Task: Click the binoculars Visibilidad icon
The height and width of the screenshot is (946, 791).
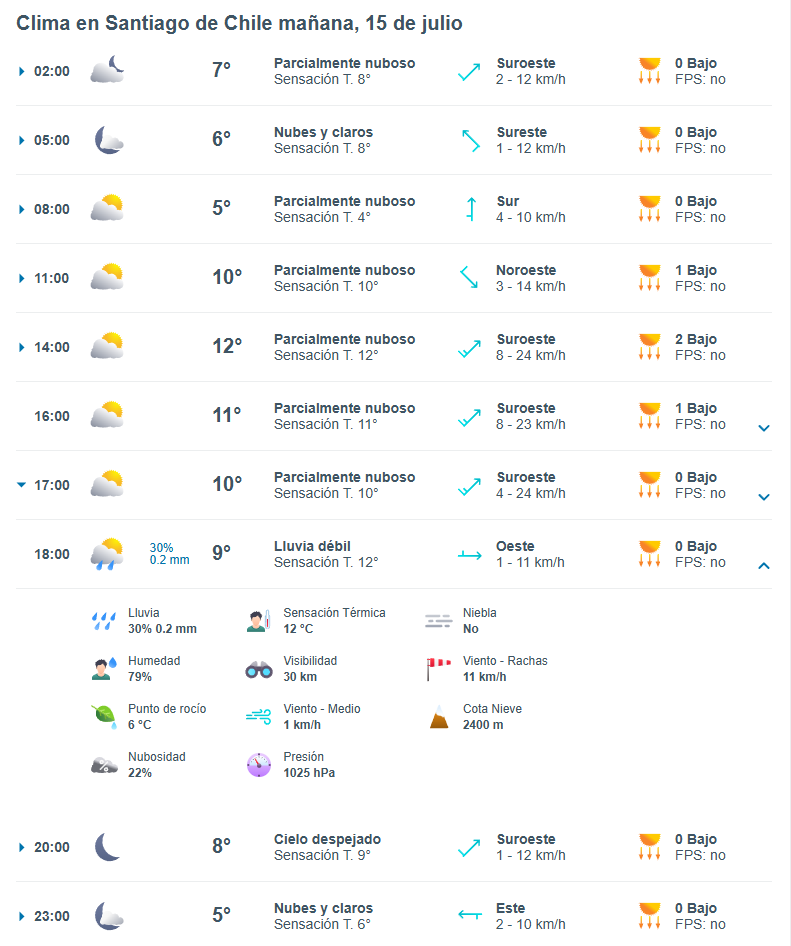Action: tap(259, 670)
